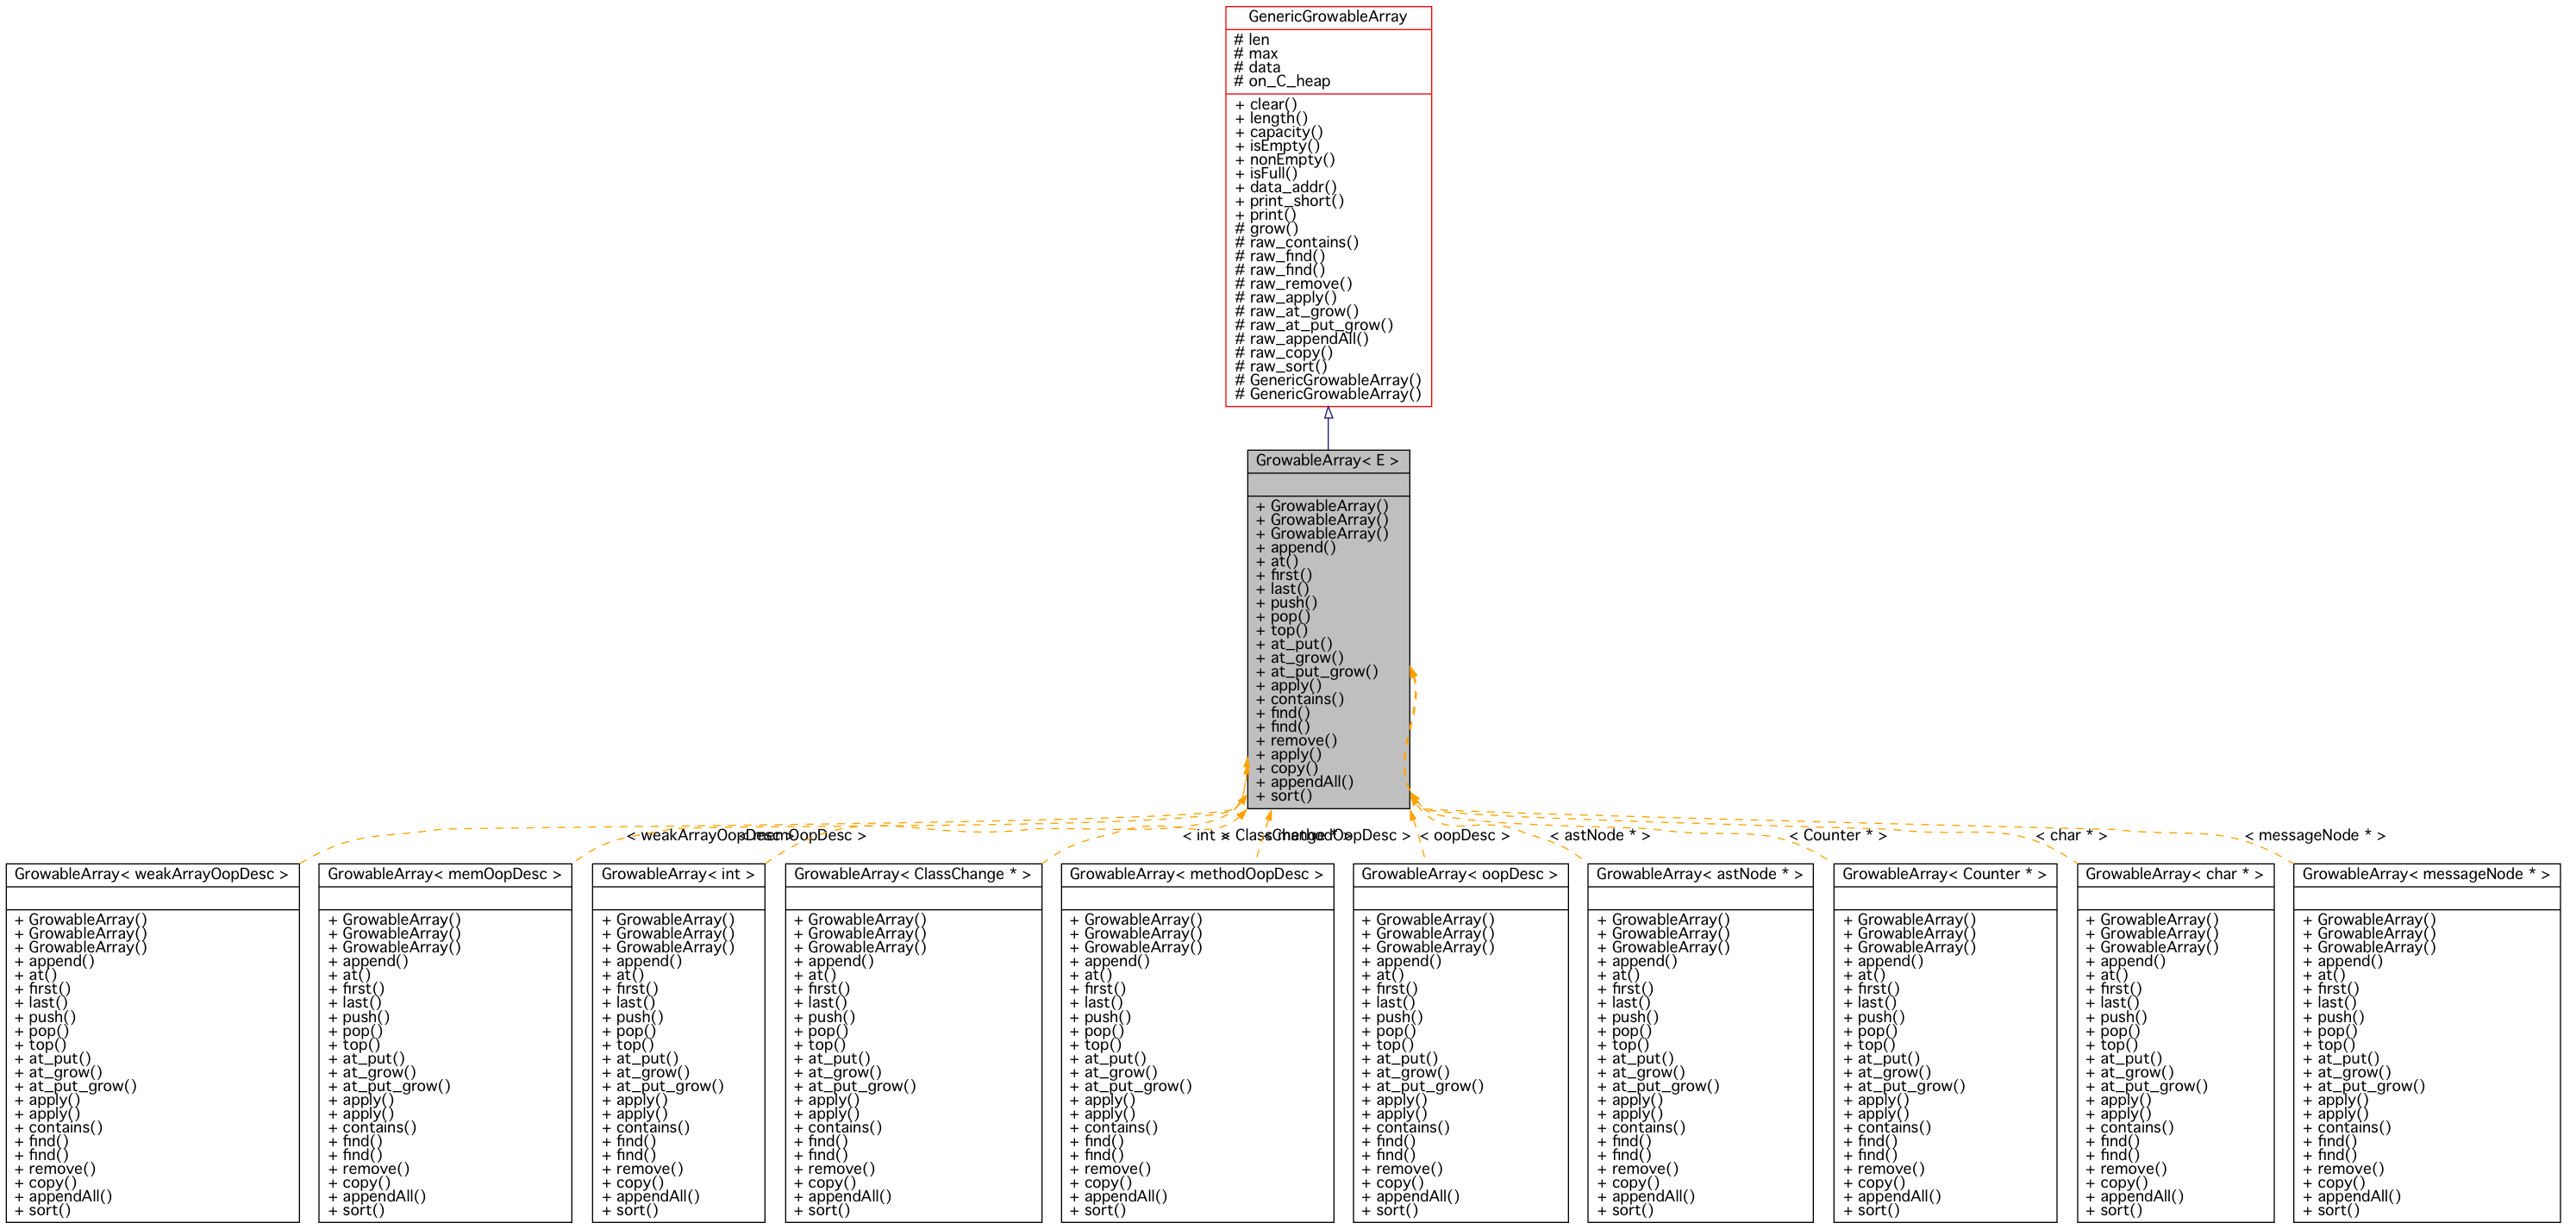Select '+ data_addr()' in GenericGrowableArray
The width and height of the screenshot is (2576, 1229).
coord(1286,188)
